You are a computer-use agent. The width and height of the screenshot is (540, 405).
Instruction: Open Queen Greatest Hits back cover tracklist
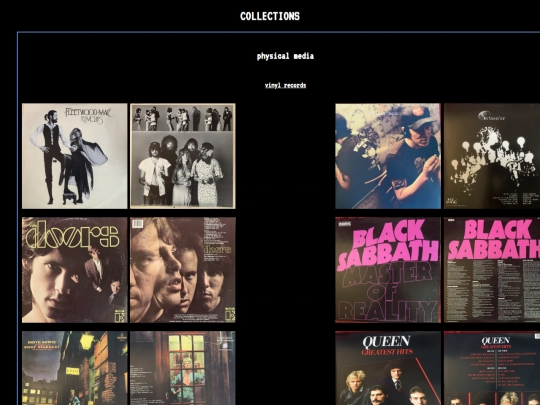492,368
